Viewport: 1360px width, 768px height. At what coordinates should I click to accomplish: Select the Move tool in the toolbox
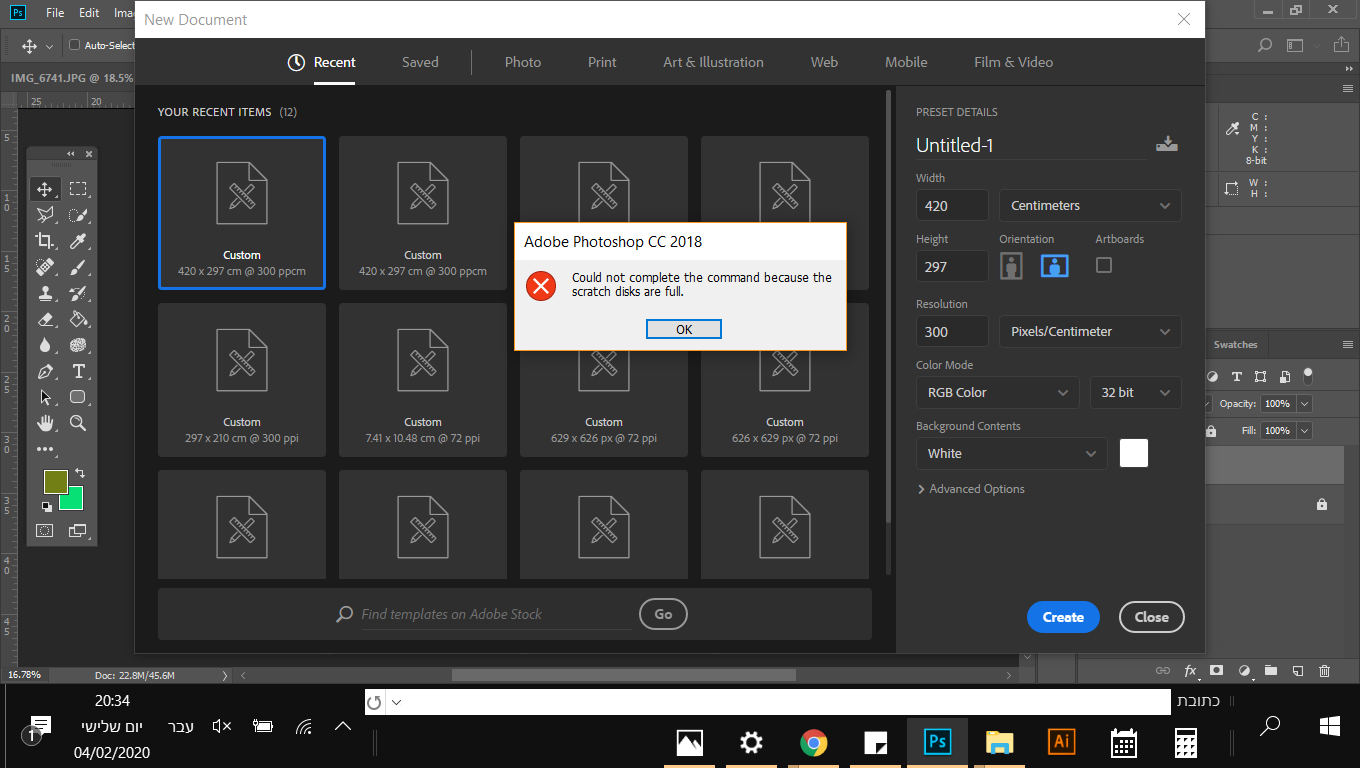pos(44,189)
